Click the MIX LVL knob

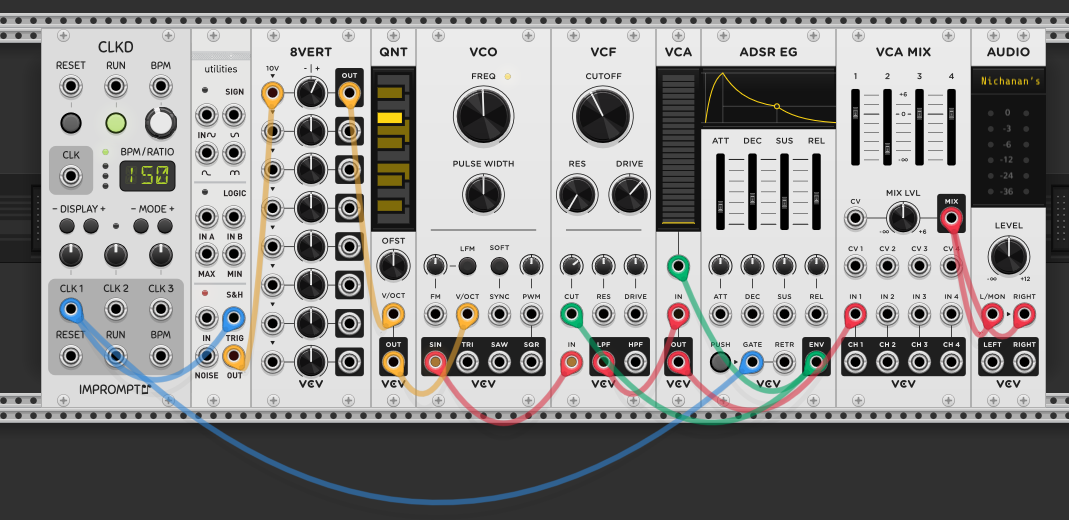tap(903, 219)
